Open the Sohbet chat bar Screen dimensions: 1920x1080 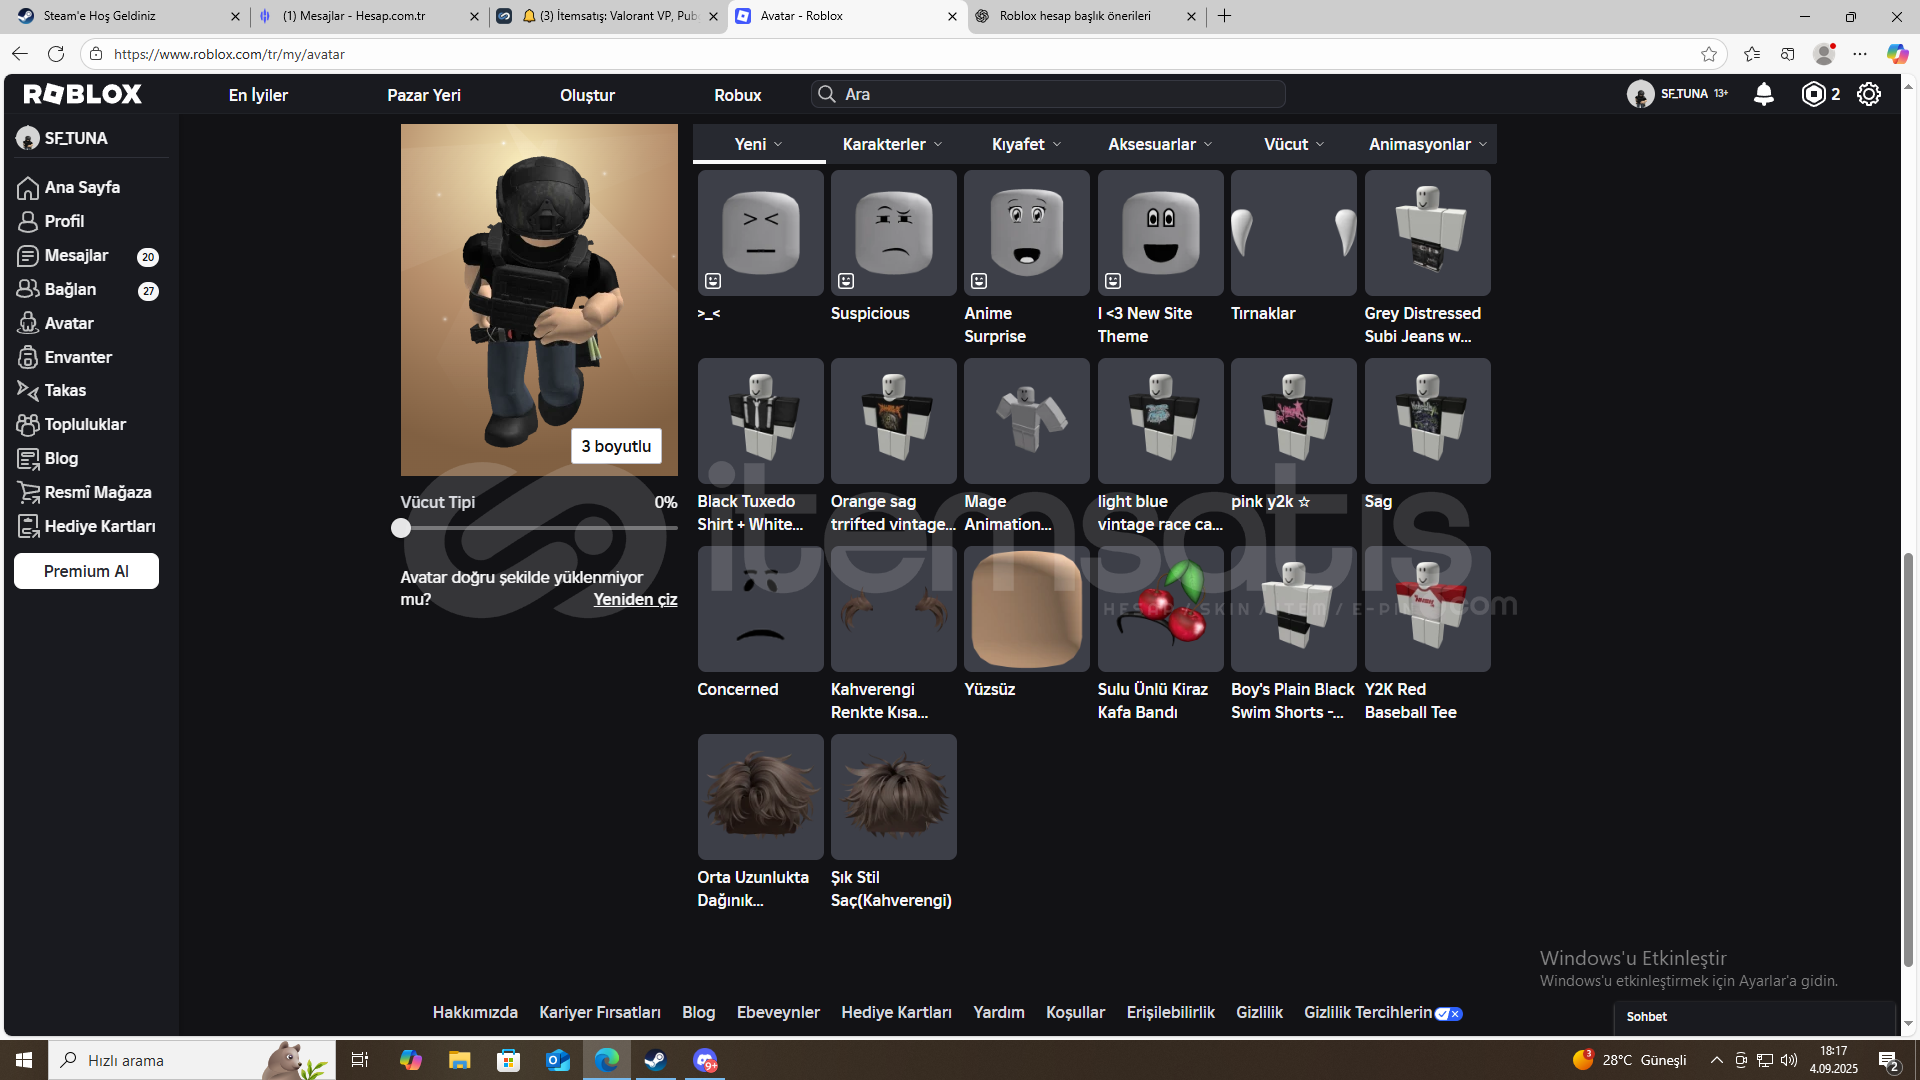point(1755,1016)
